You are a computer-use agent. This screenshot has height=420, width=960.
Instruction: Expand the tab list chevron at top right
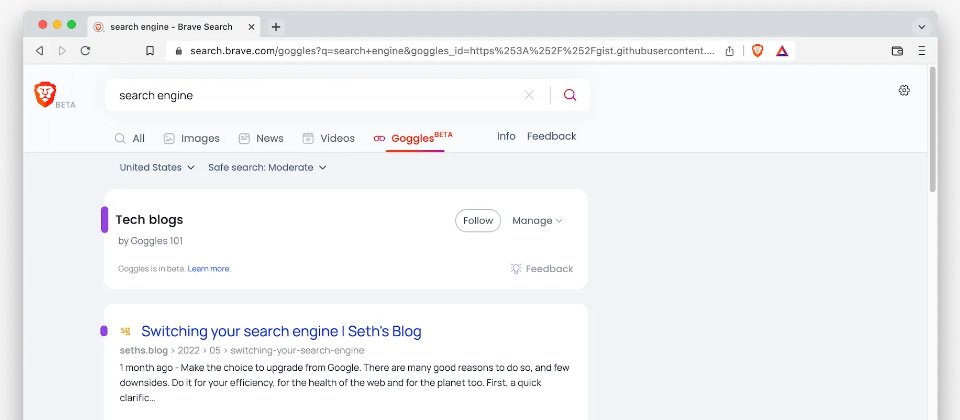[x=921, y=27]
